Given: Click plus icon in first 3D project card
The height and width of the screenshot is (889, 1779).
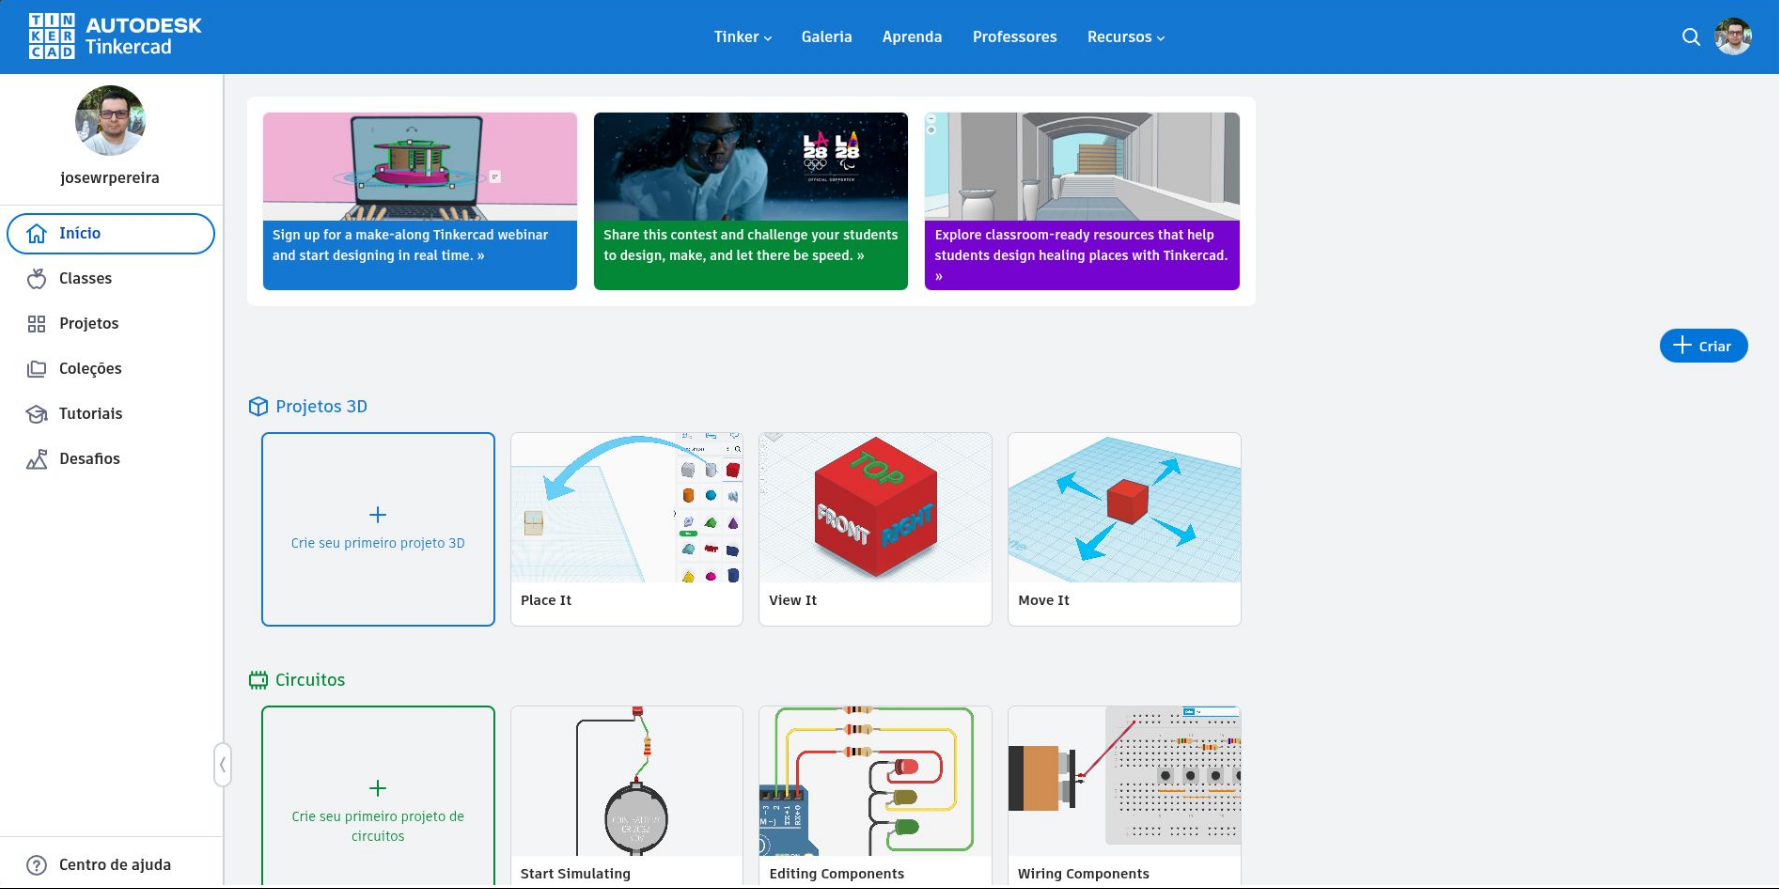Looking at the screenshot, I should tap(378, 515).
